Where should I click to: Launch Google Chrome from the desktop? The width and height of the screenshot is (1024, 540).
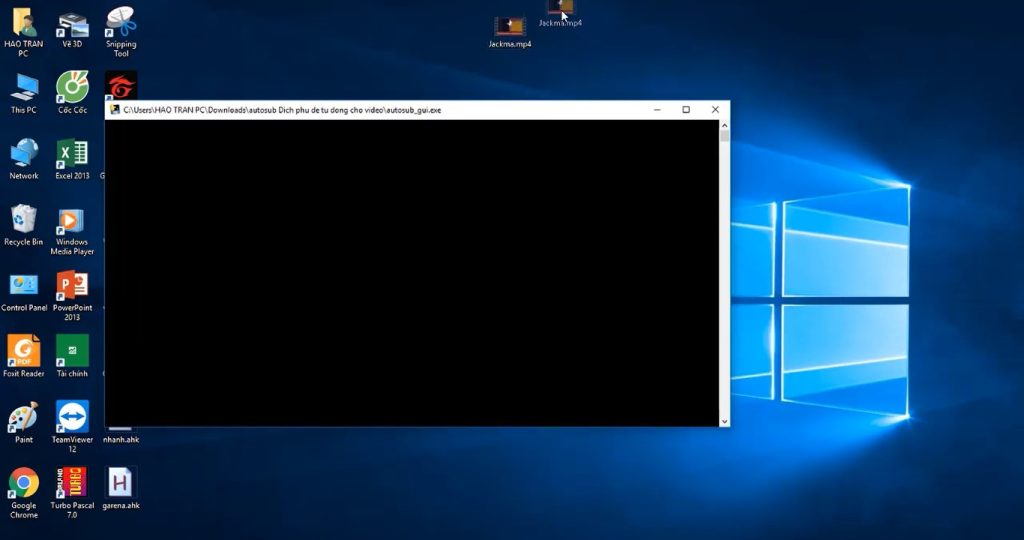click(24, 483)
